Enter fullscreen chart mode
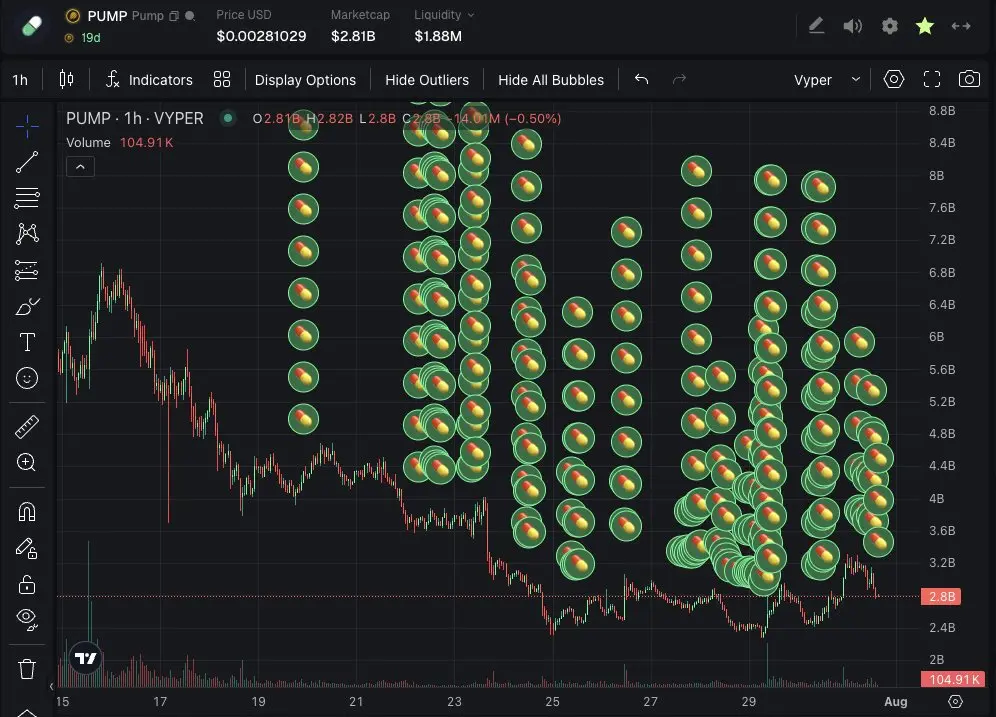Image resolution: width=996 pixels, height=717 pixels. 932,79
